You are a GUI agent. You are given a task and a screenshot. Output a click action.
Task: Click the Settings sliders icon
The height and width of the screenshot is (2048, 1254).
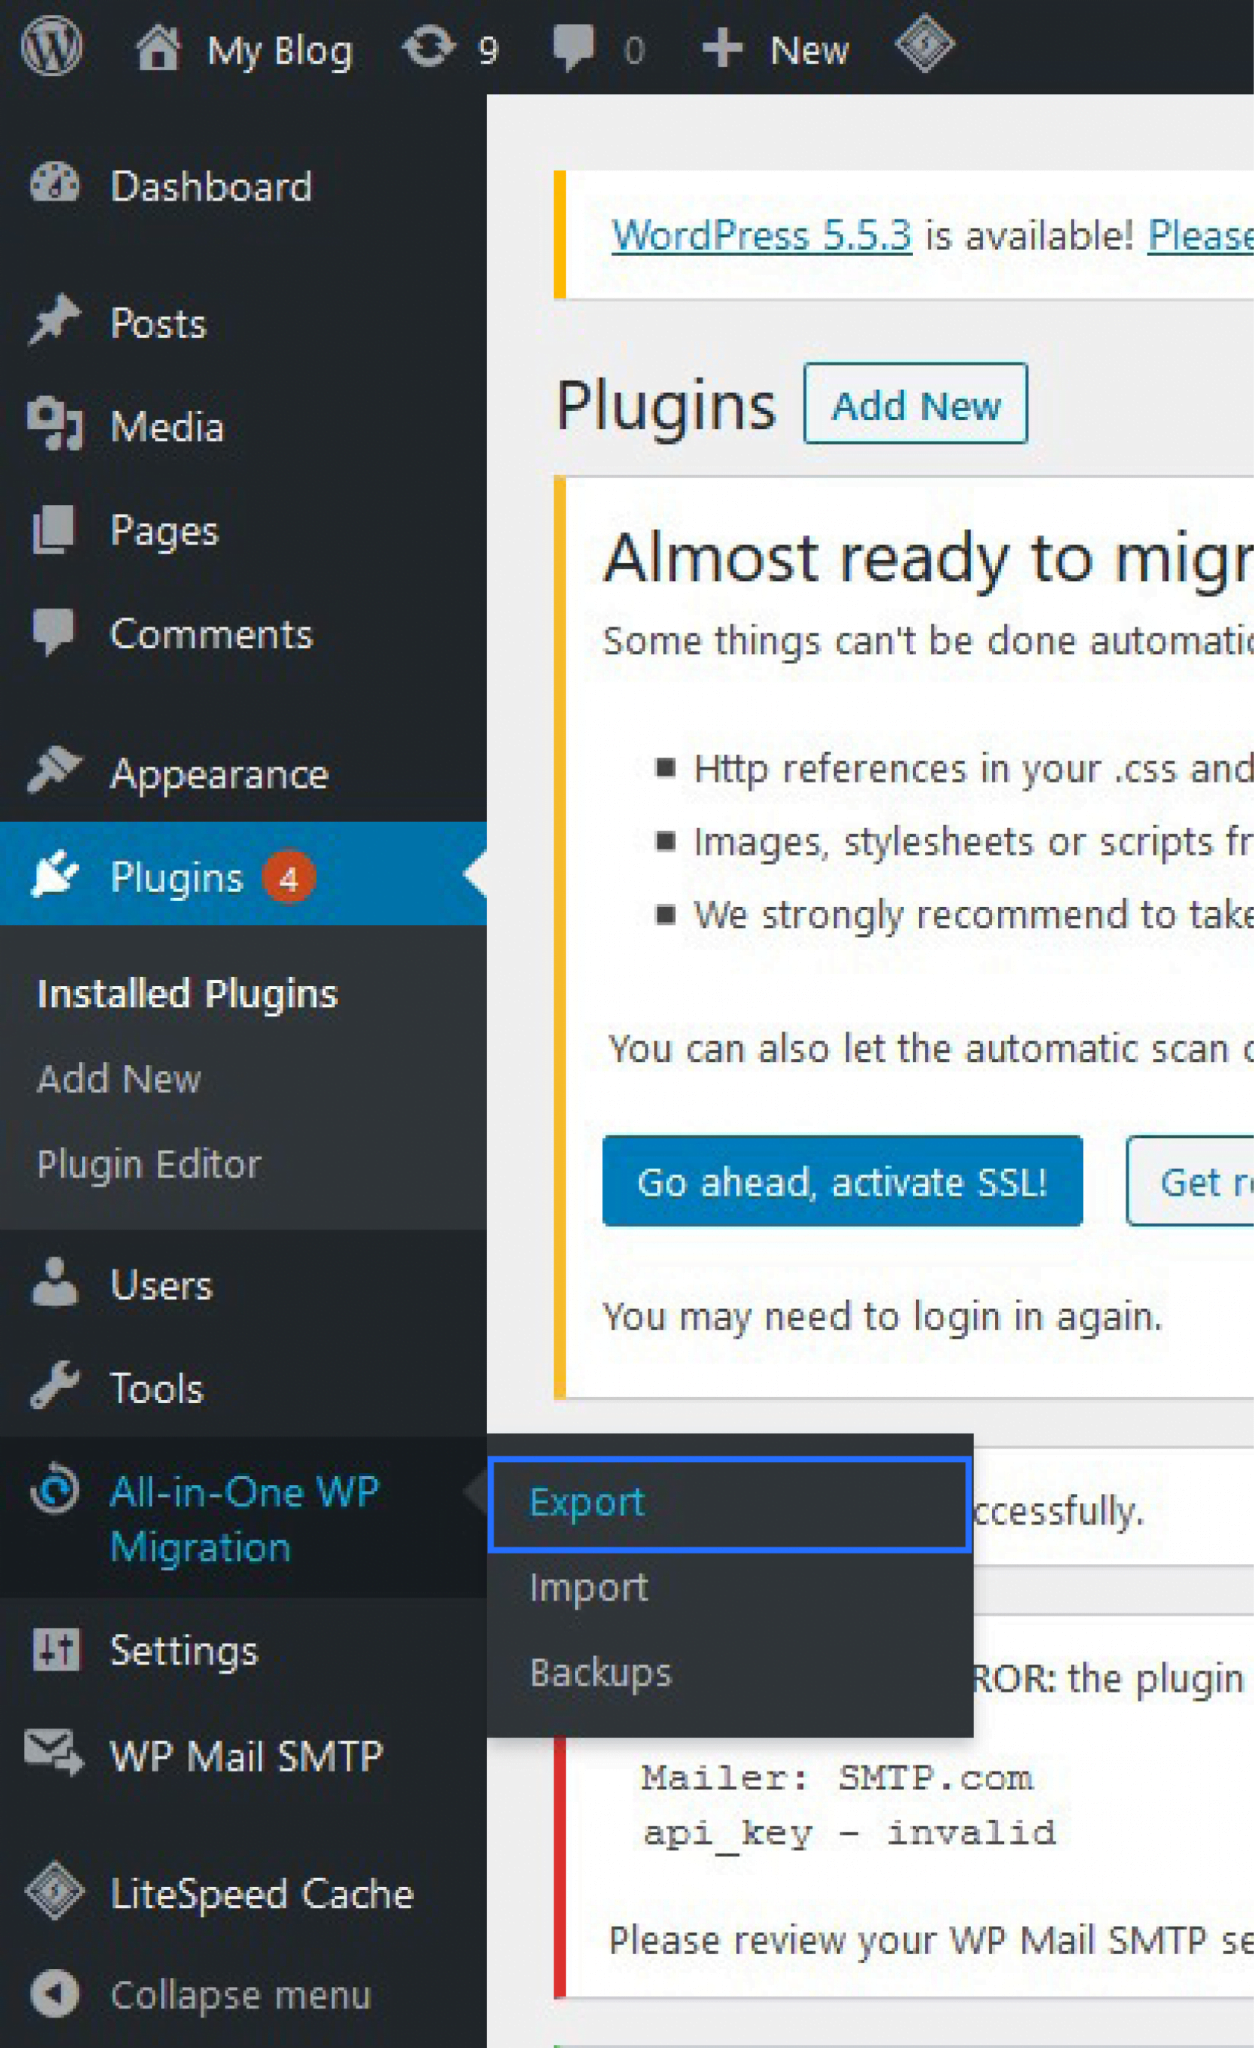point(54,1649)
